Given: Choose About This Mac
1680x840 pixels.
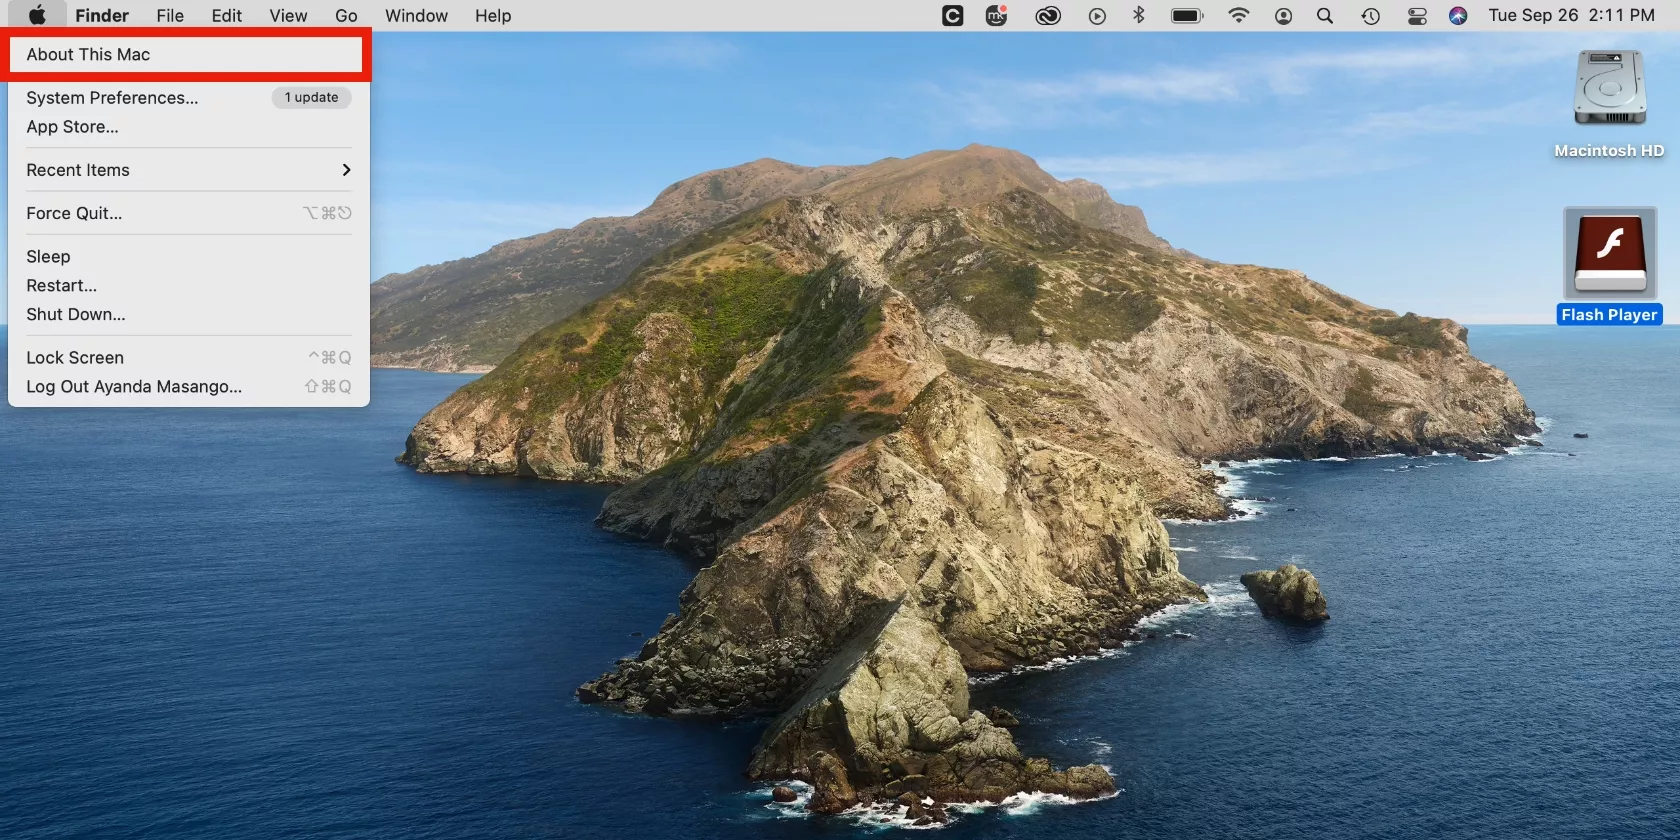Looking at the screenshot, I should (88, 55).
